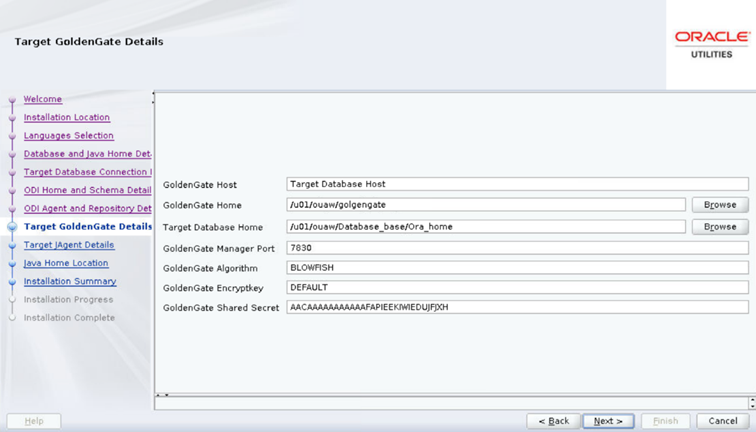Focus the GoldenGate Algorithm field

coord(517,268)
